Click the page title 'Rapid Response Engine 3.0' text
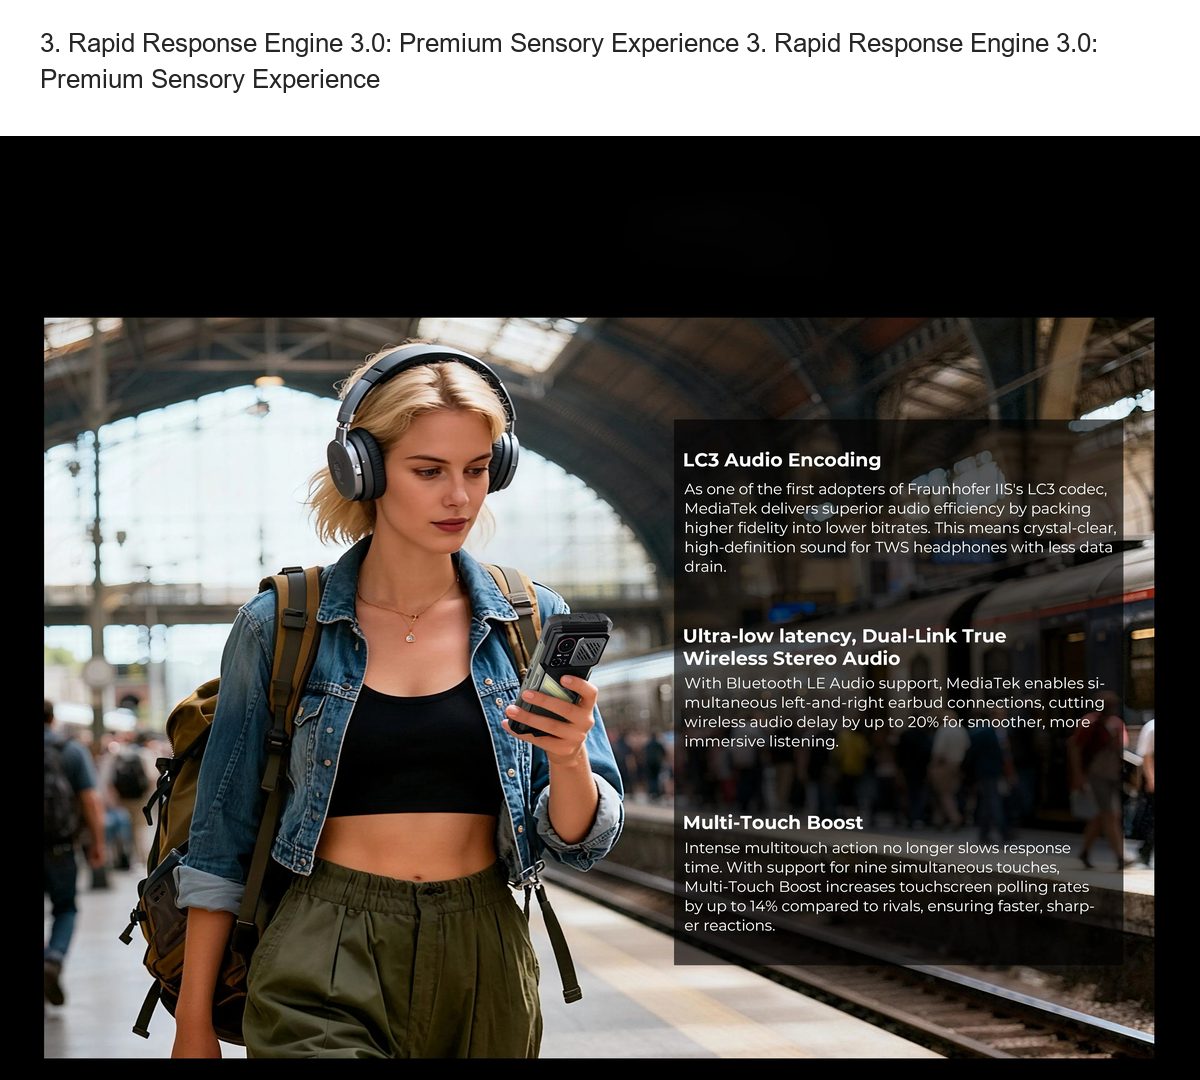 [568, 61]
